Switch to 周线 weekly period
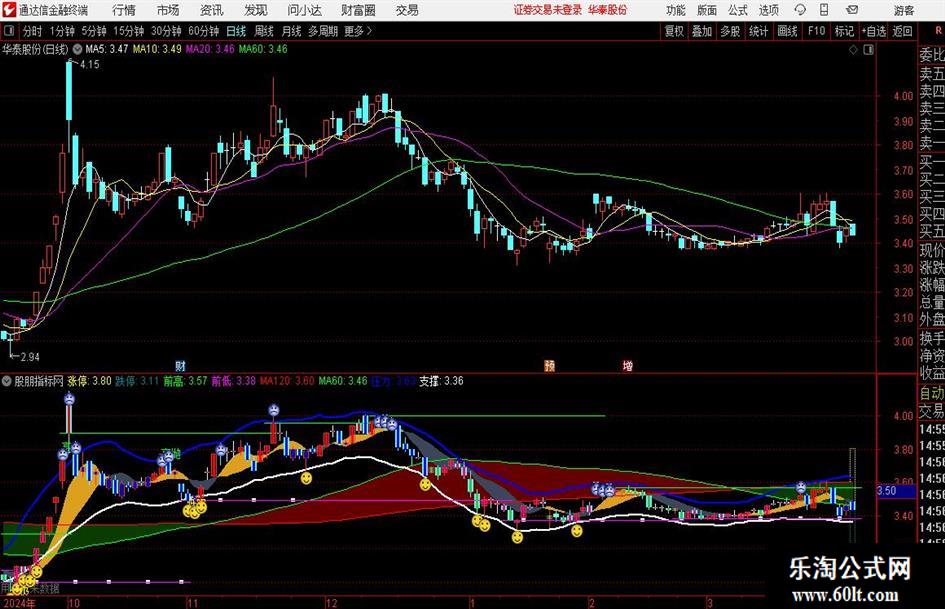This screenshot has height=609, width=945. 263,31
